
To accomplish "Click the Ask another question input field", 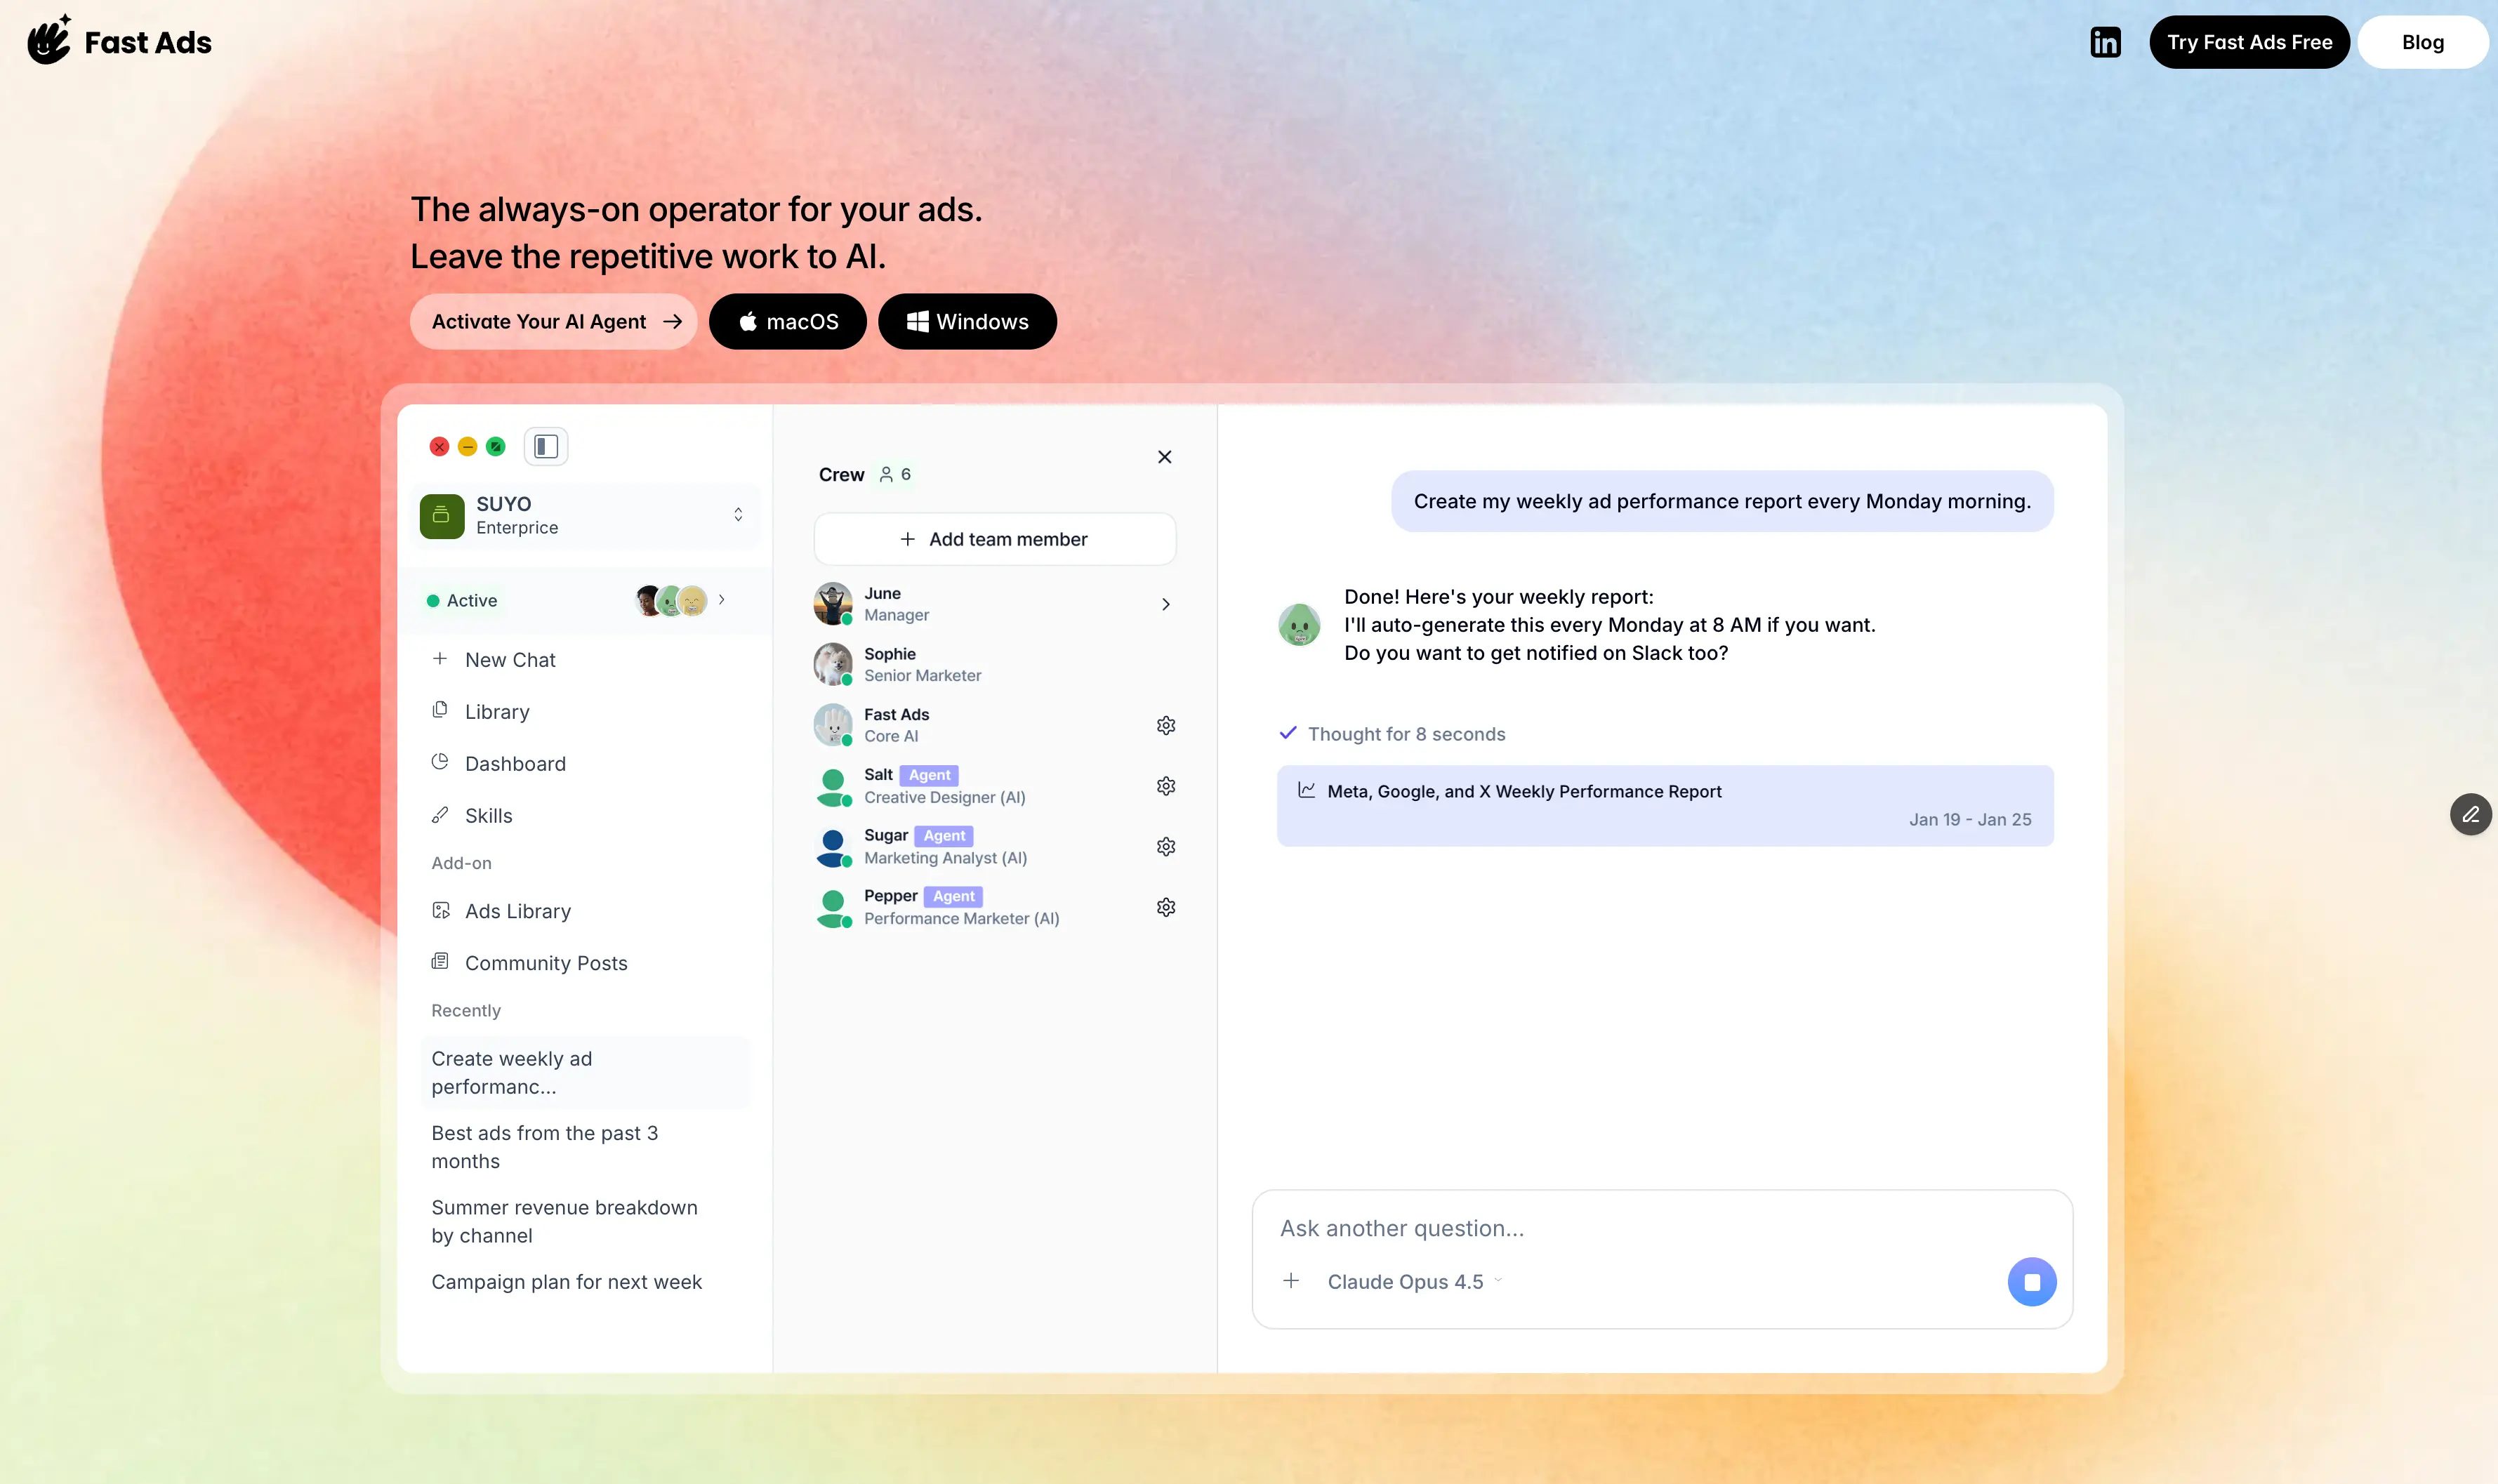I will pos(1640,1228).
